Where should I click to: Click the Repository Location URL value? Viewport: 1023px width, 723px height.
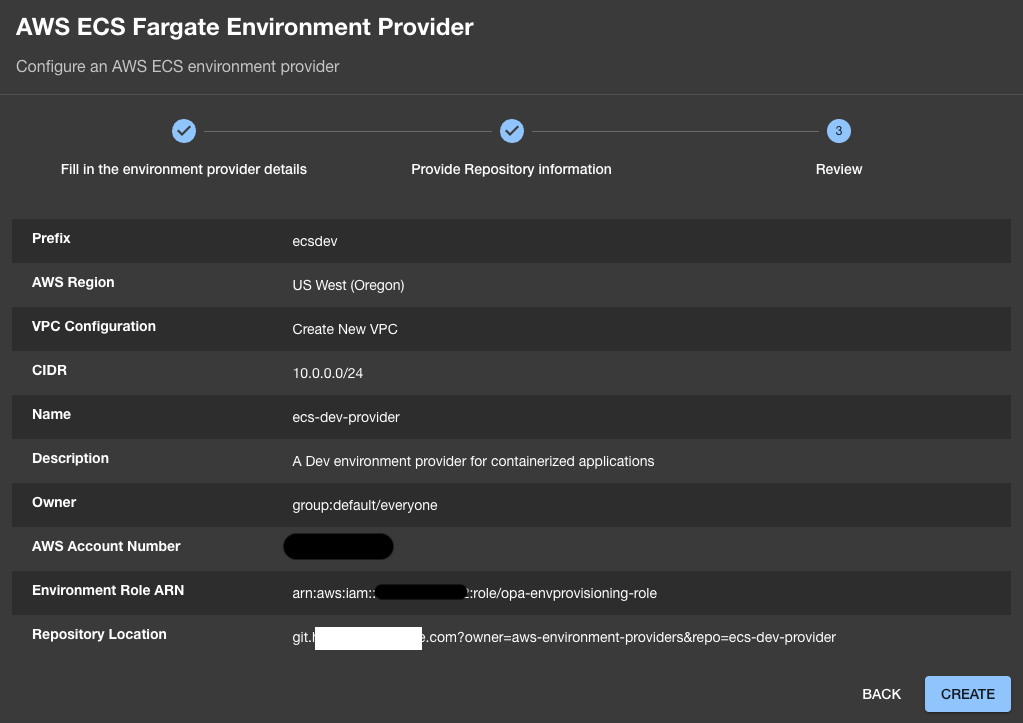pos(564,638)
